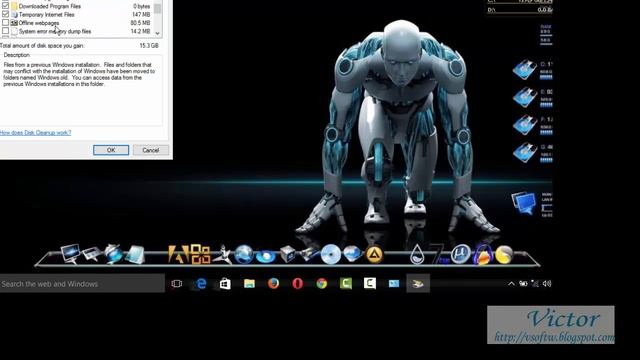Open Opera from taskbar
This screenshot has width=640, height=360.
(298, 284)
